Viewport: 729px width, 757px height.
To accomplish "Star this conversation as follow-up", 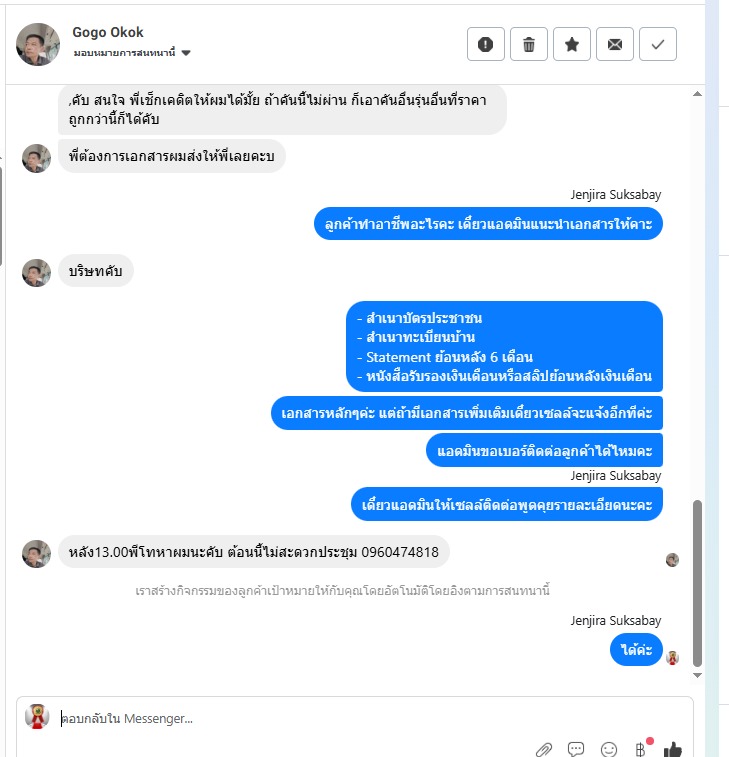I will [x=572, y=44].
